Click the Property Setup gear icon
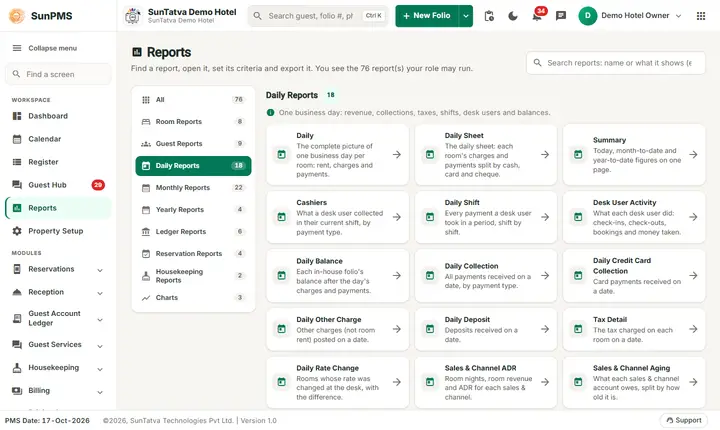This screenshot has height=430, width=720. tap(17, 231)
